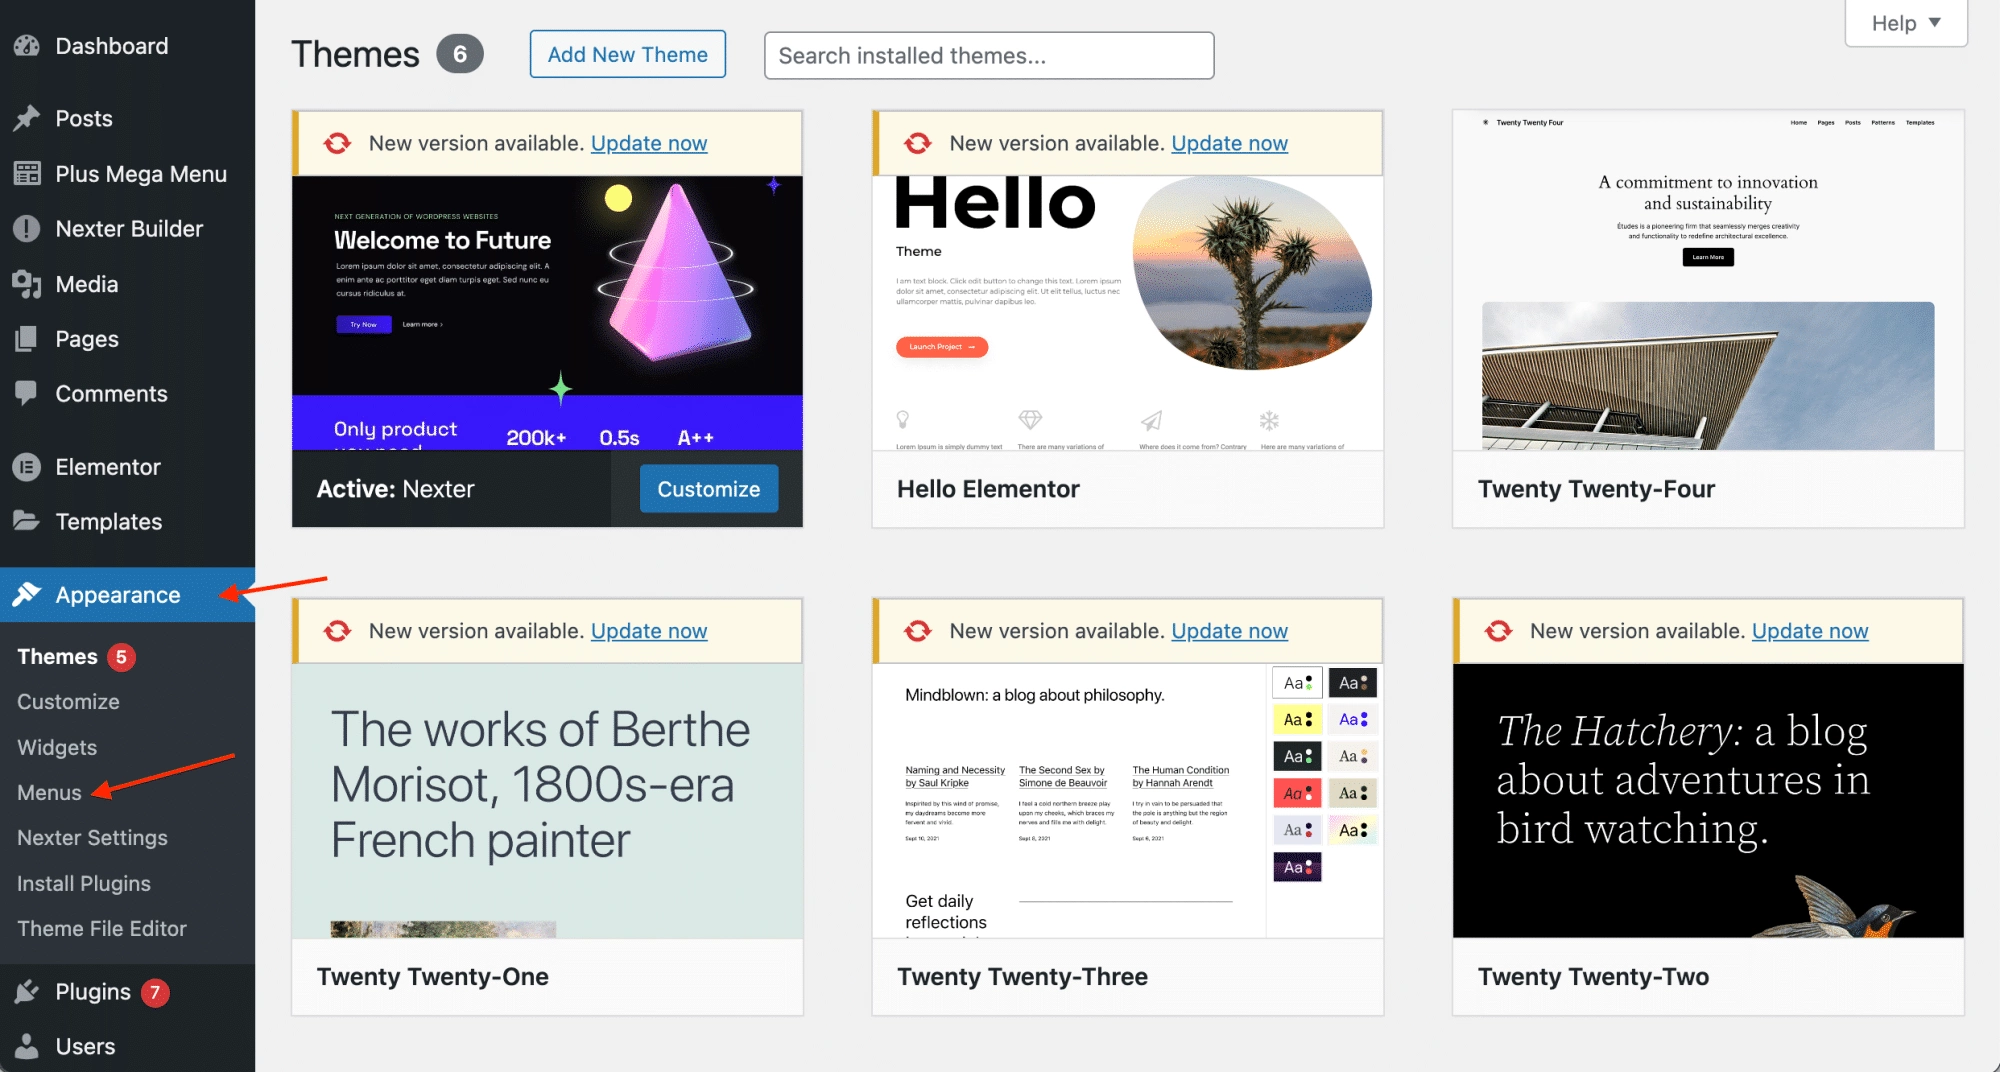2000x1072 pixels.
Task: Click the Media library icon
Action: [x=27, y=284]
